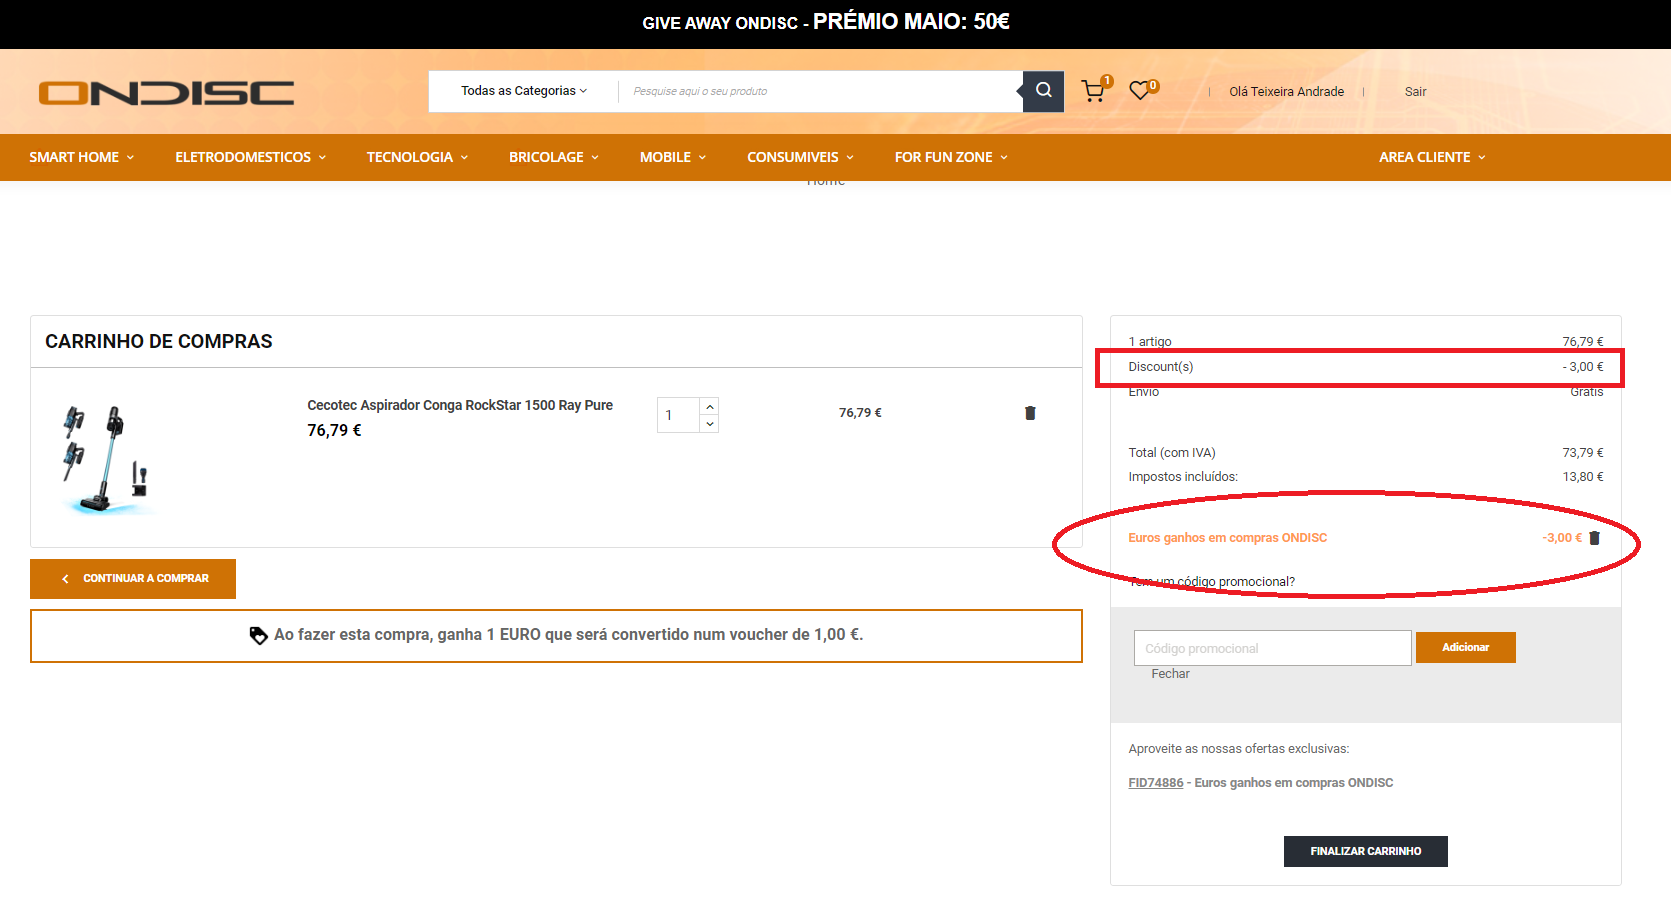Expand the BRICOLAGE menu
The height and width of the screenshot is (919, 1671).
(x=554, y=157)
